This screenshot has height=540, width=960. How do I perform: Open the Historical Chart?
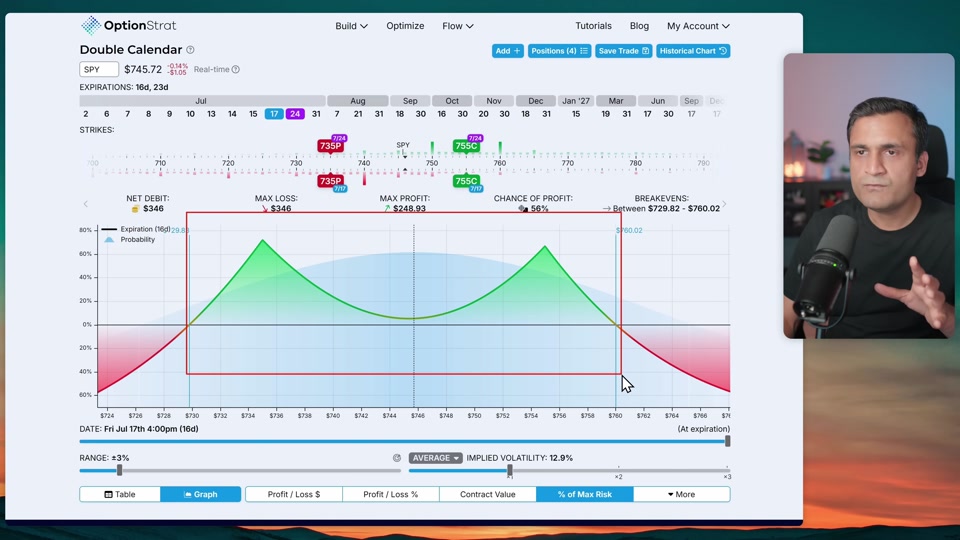[x=693, y=51]
